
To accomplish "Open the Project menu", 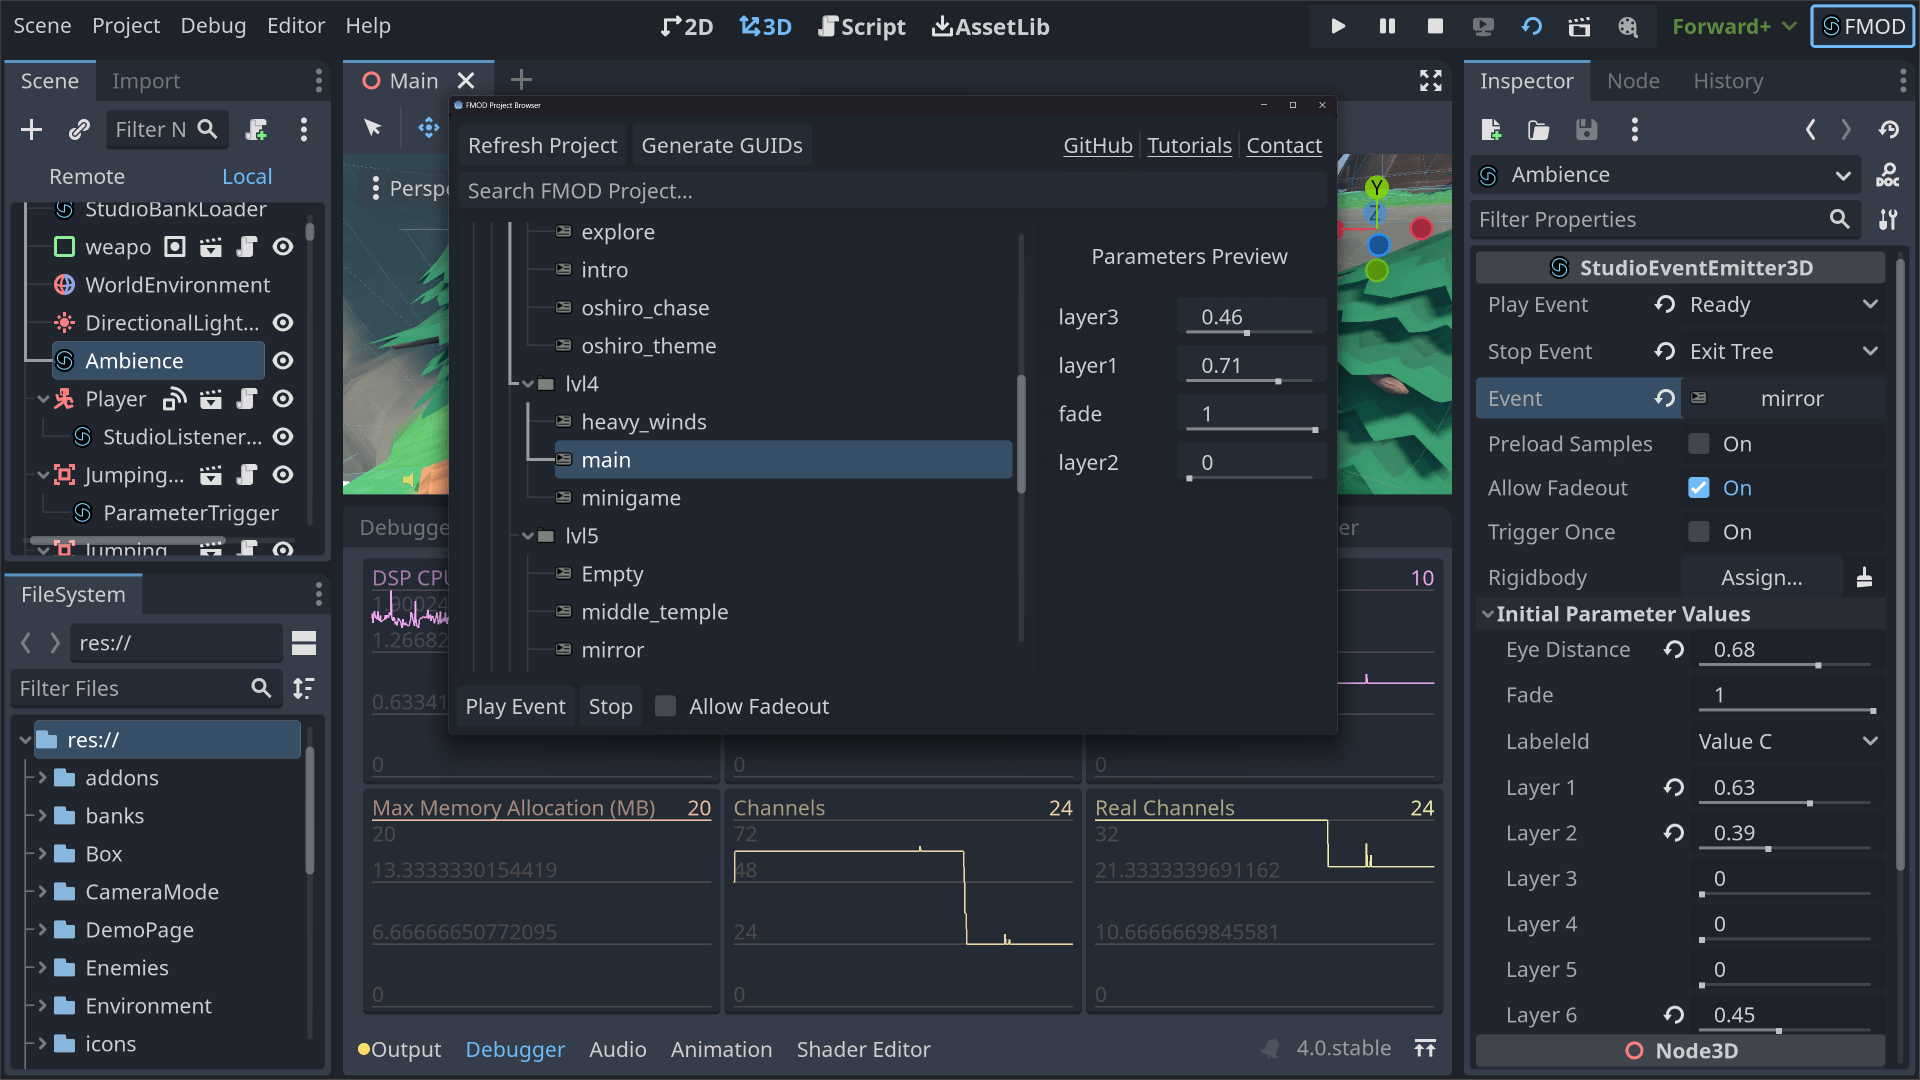I will point(126,26).
